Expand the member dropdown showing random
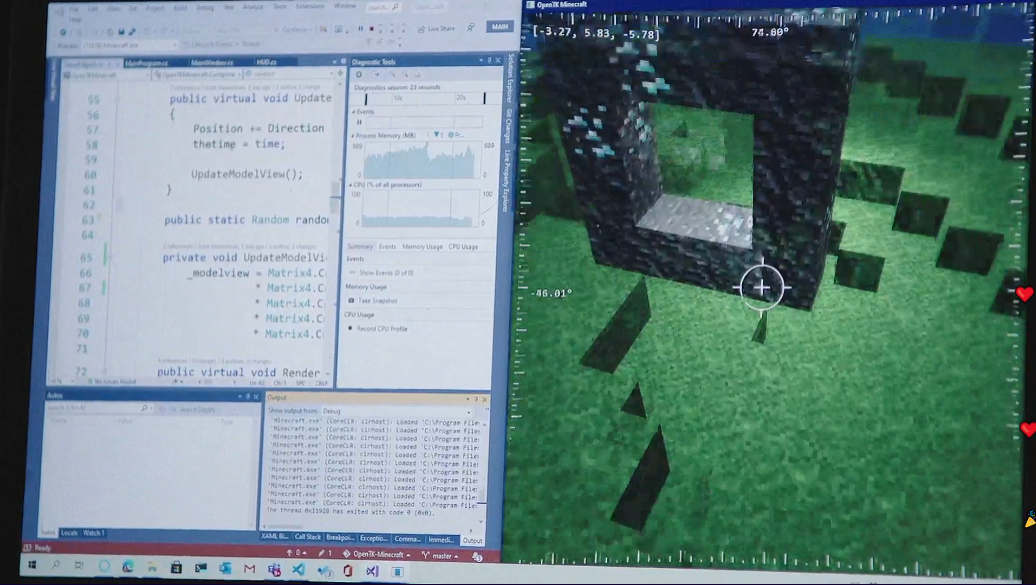The height and width of the screenshot is (585, 1036). coord(291,74)
